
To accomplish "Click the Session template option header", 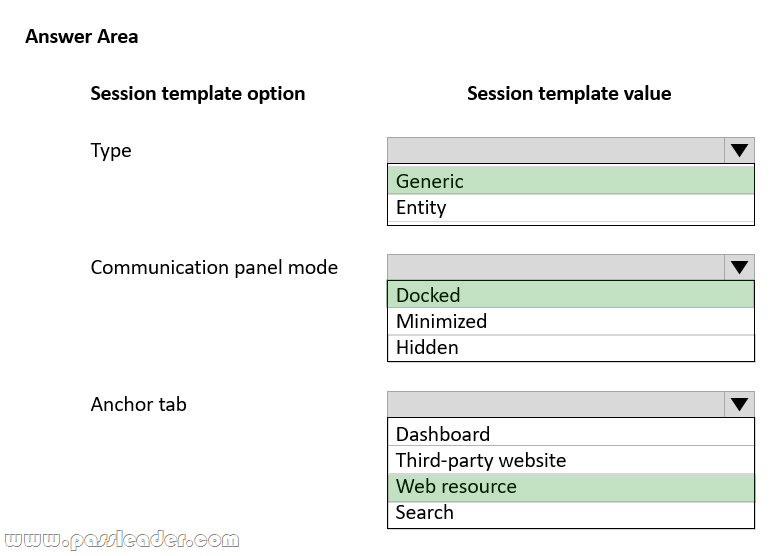I will point(198,94).
